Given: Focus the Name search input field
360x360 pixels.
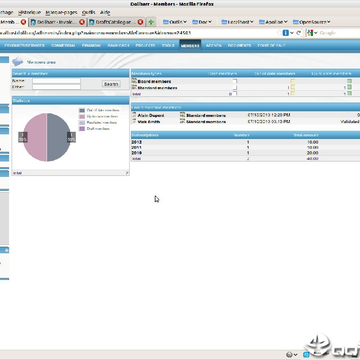Looking at the screenshot, I should point(56,81).
